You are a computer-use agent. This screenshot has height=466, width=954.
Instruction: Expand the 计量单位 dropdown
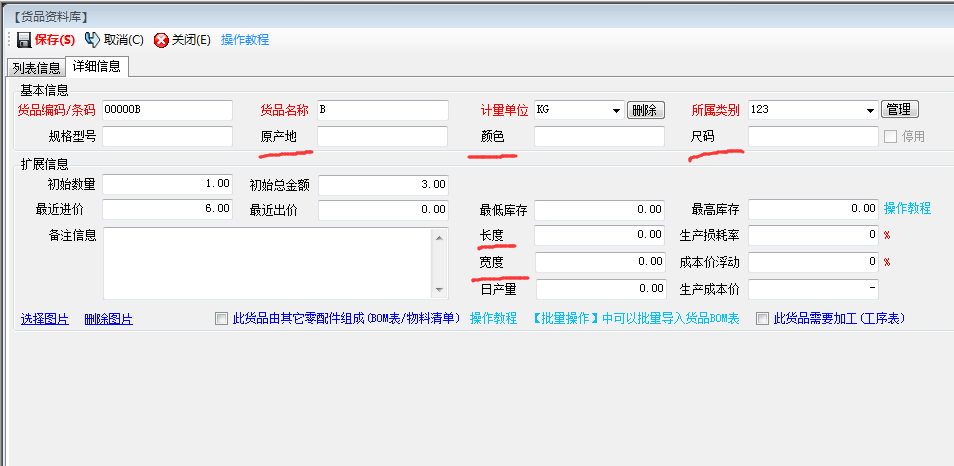coord(616,110)
